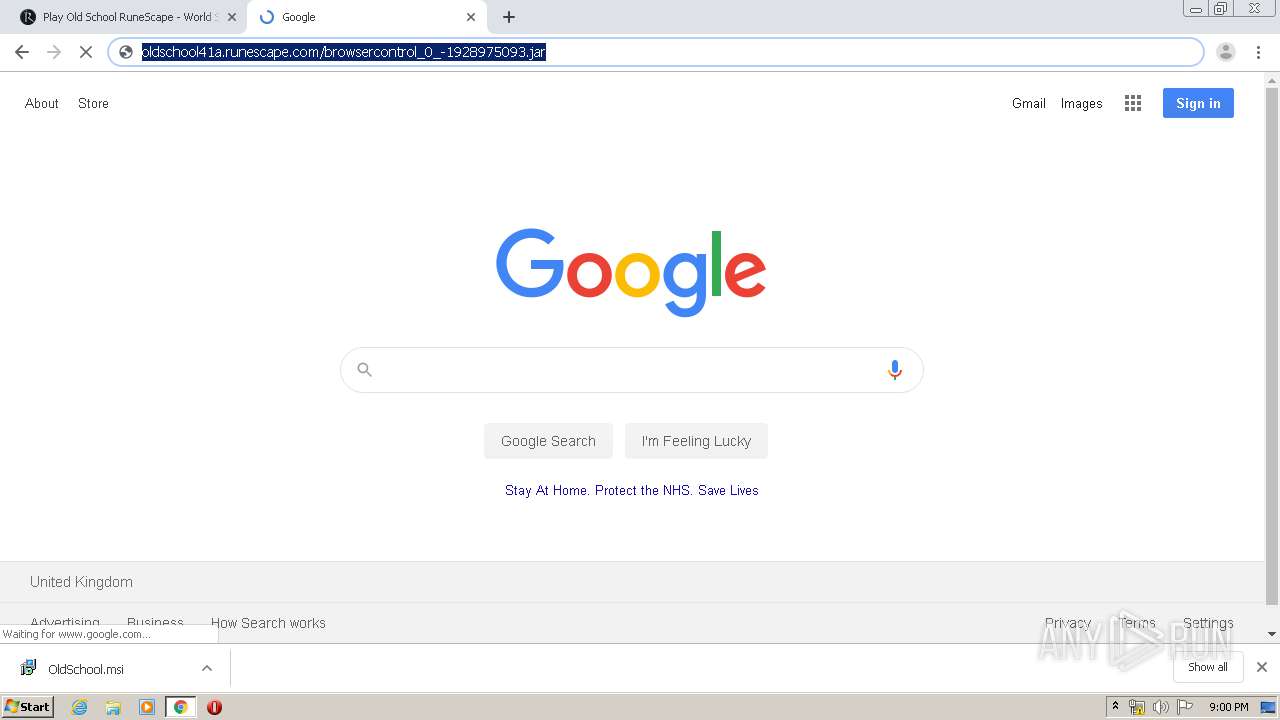The height and width of the screenshot is (720, 1280).
Task: Open the Google apps grid
Action: (x=1133, y=103)
